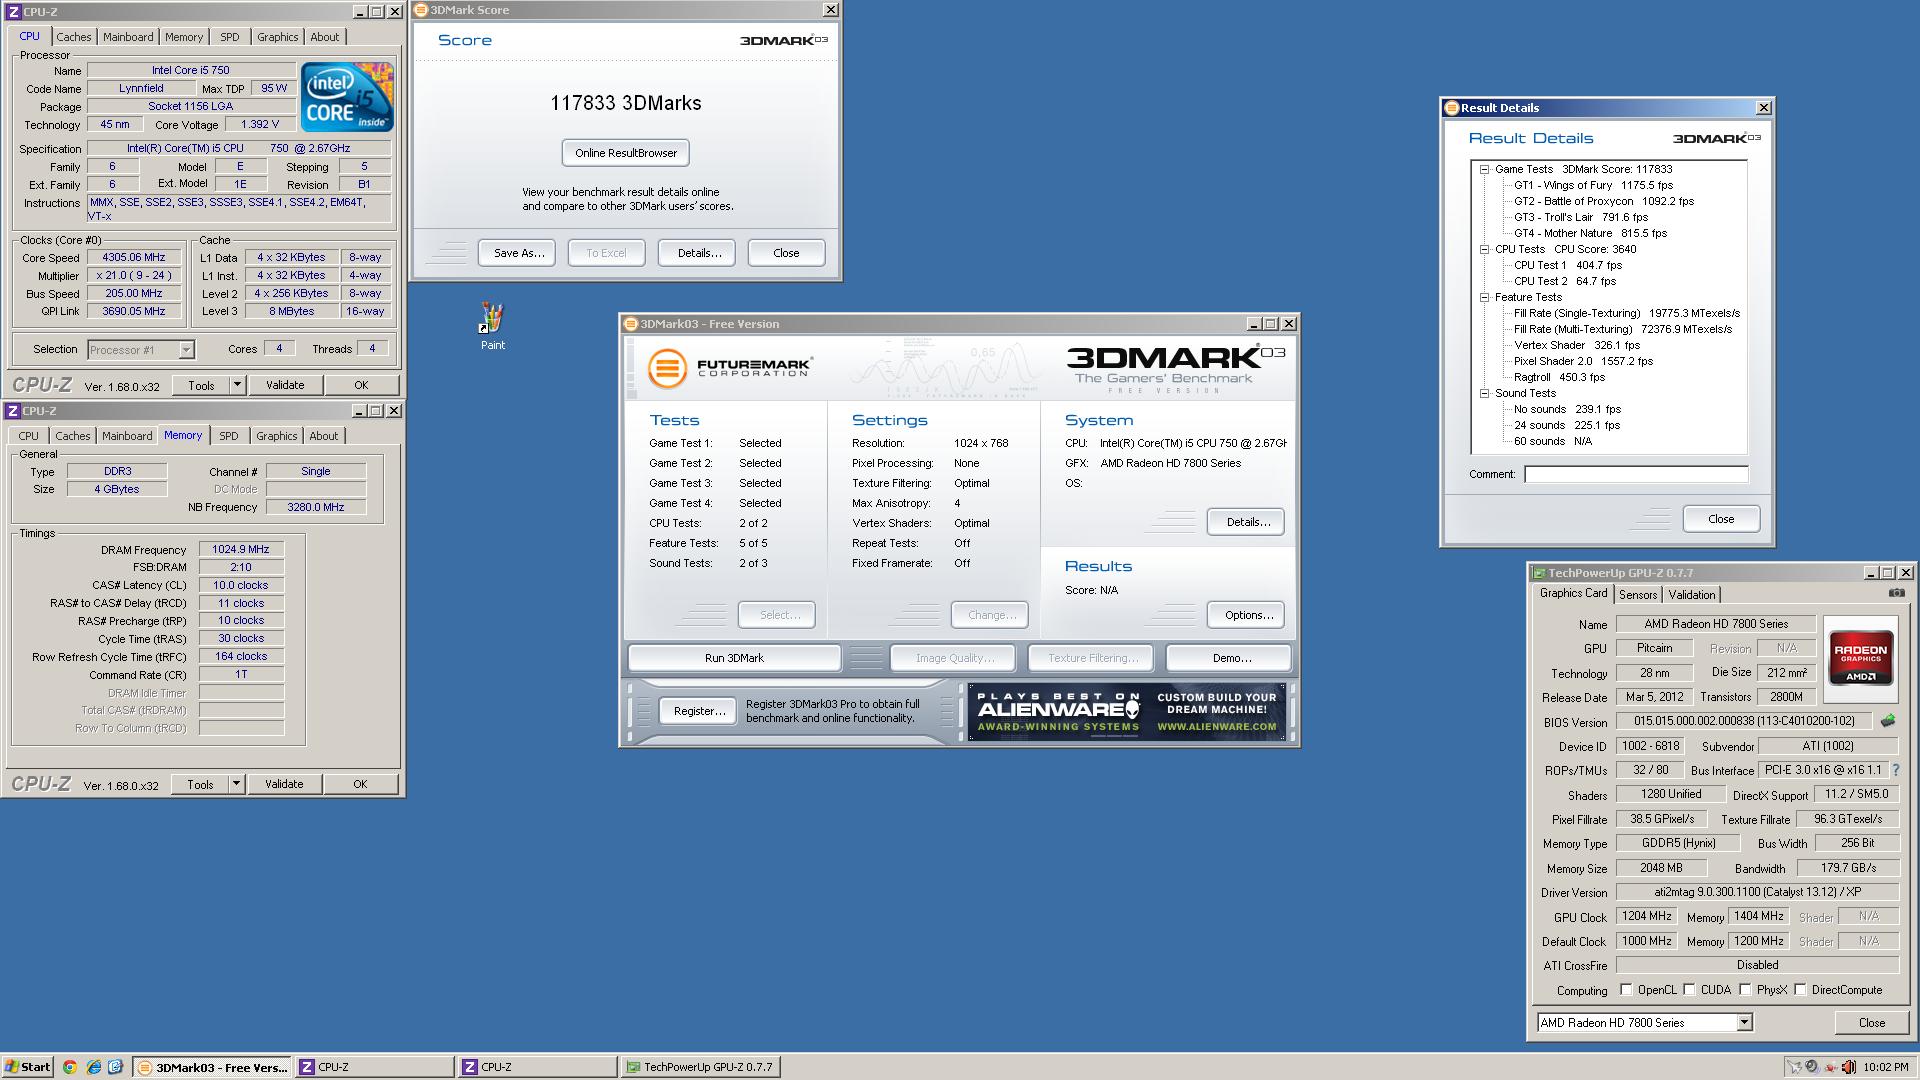
Task: Click the Bus Interface question mark icon
Action: click(x=1896, y=770)
